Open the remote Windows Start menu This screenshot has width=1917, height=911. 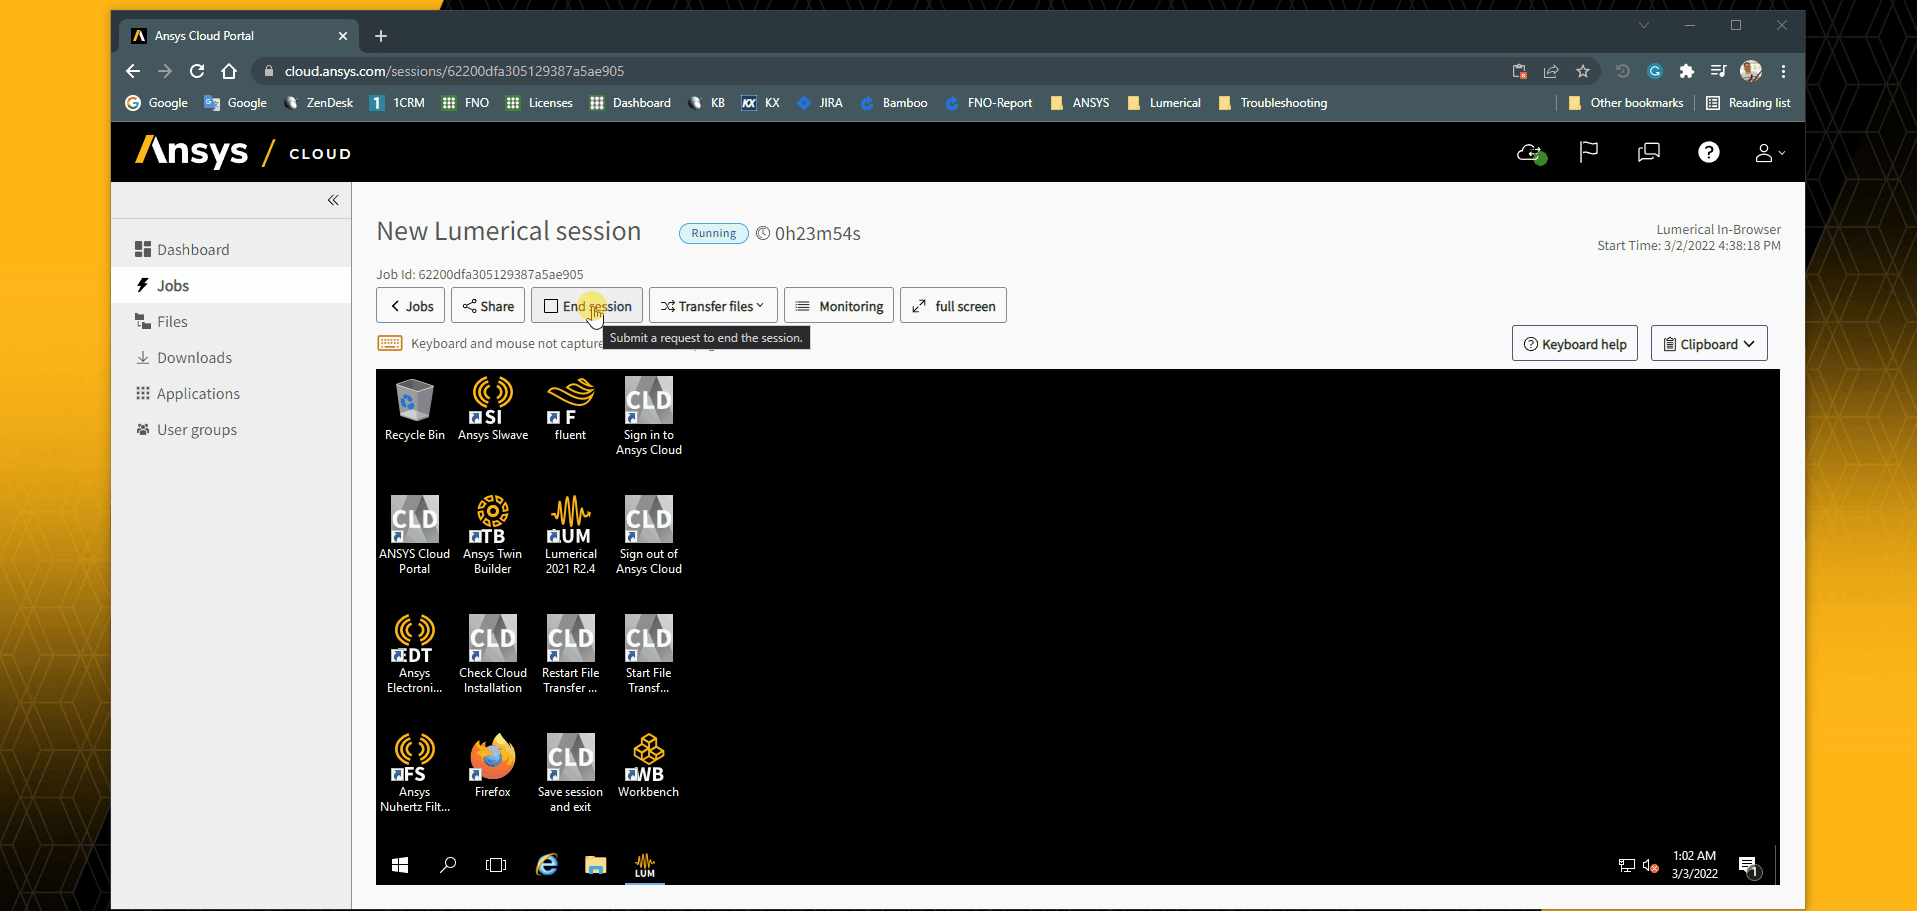400,865
